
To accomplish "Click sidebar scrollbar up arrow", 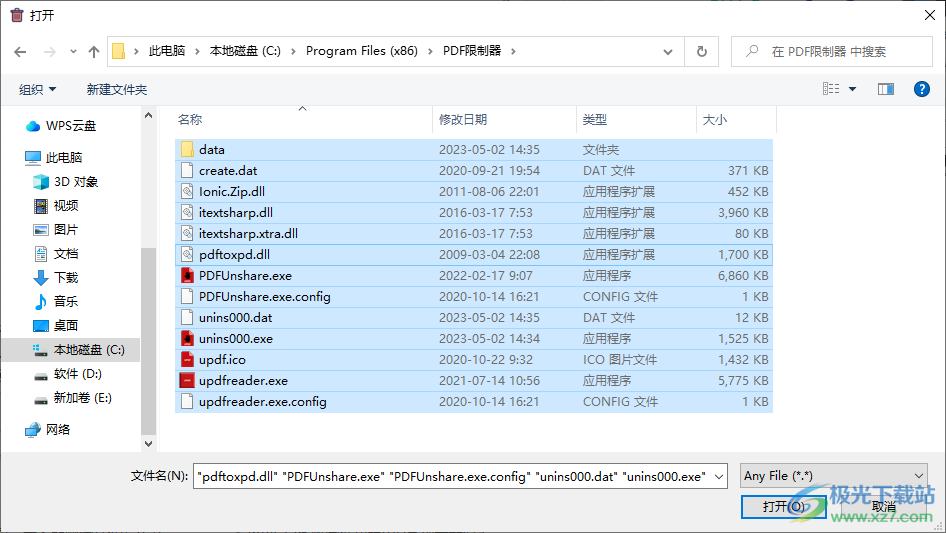I will (x=148, y=115).
